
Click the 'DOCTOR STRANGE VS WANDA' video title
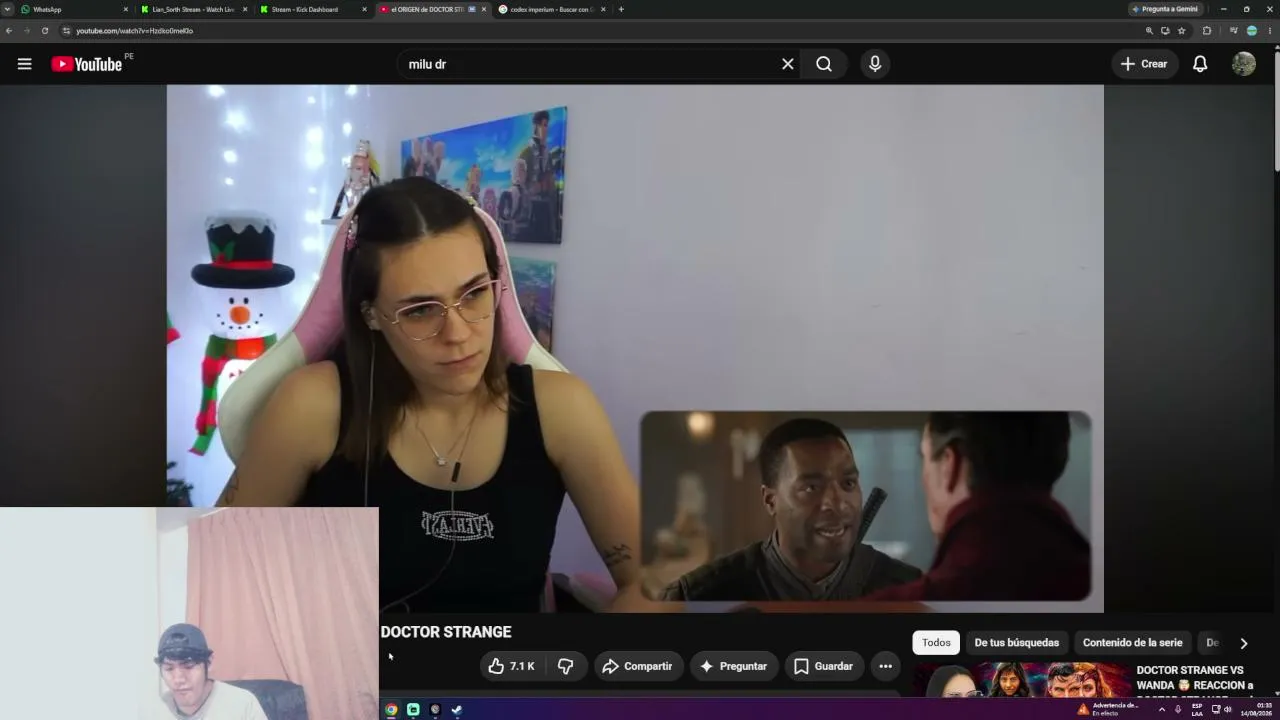[1195, 678]
